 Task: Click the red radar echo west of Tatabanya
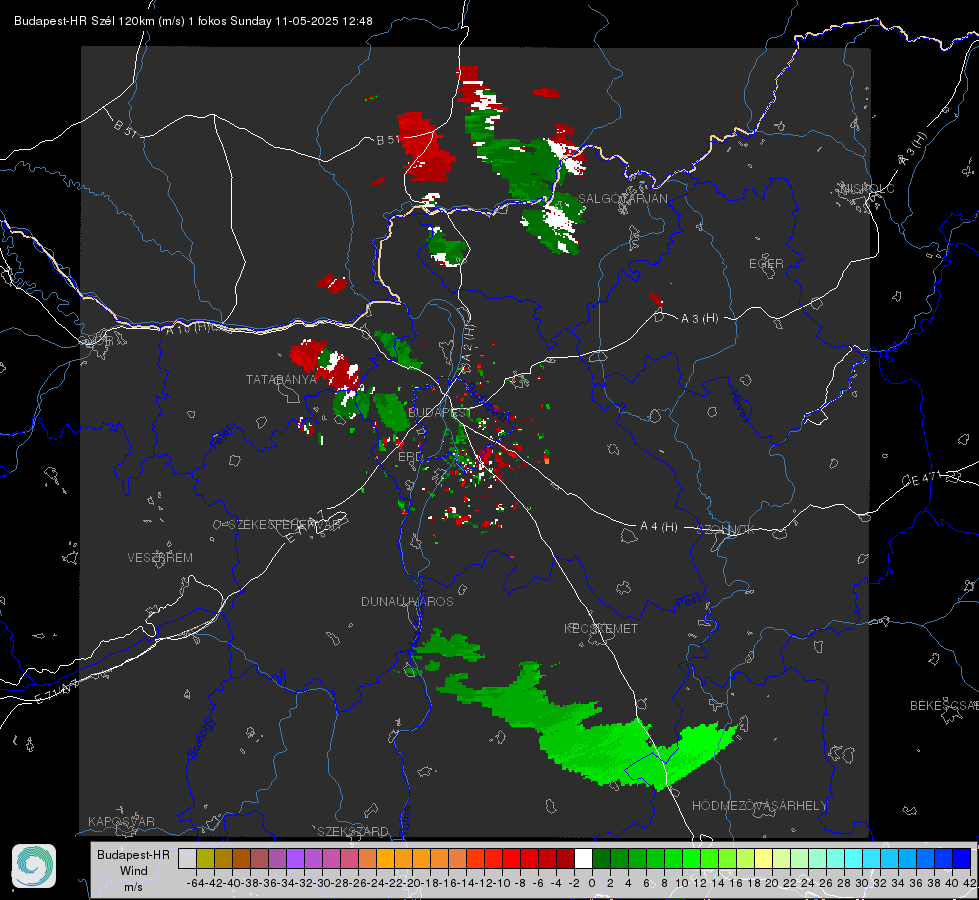(x=307, y=354)
